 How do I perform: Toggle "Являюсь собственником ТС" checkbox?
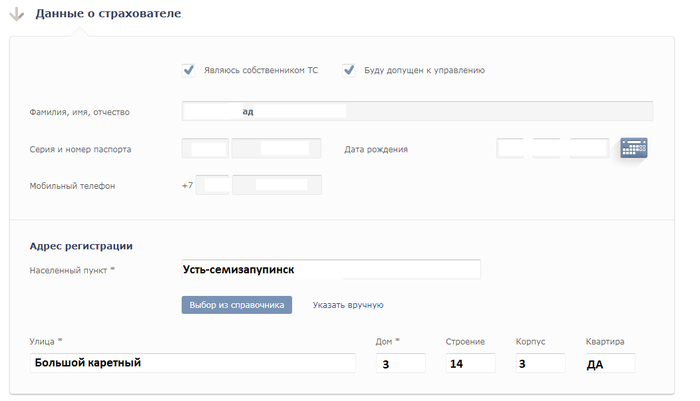(x=188, y=70)
